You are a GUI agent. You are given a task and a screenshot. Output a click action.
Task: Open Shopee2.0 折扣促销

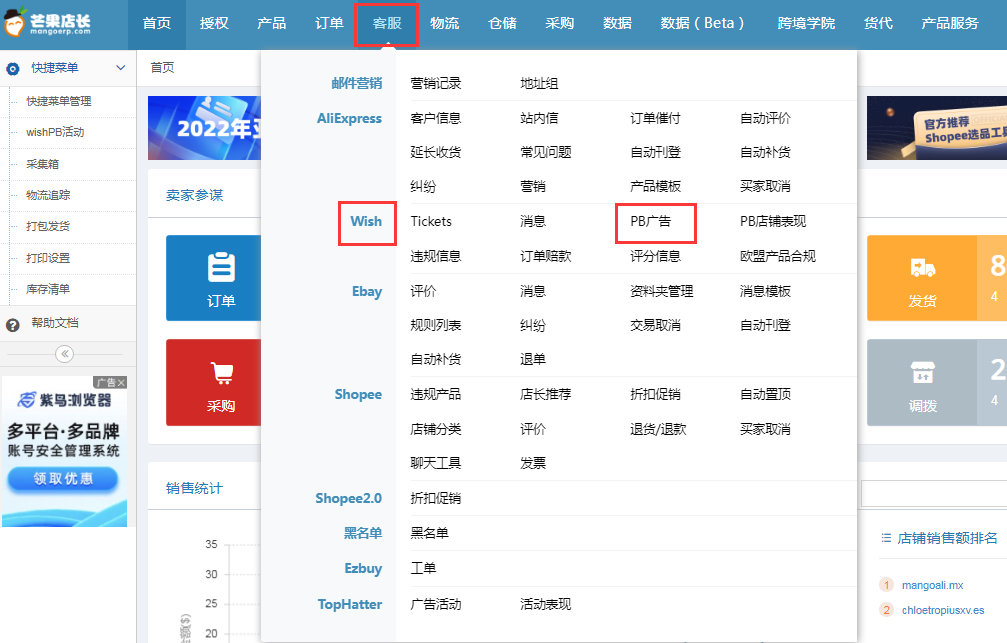435,498
